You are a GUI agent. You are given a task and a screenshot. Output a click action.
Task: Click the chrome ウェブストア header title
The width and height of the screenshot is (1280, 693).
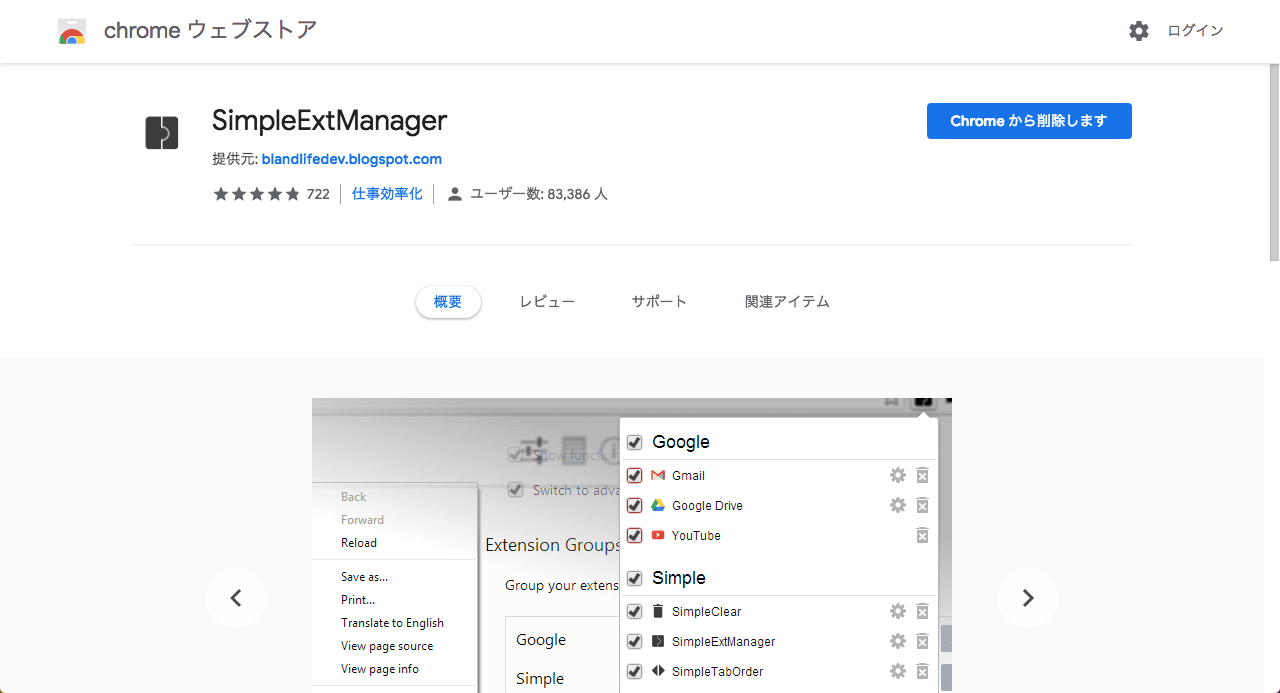210,31
